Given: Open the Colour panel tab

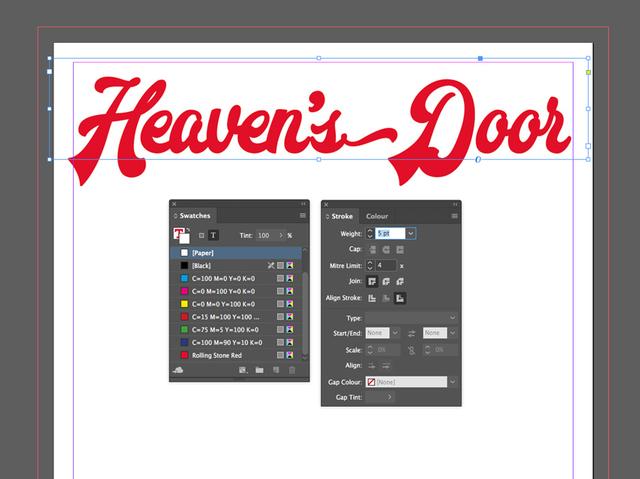Looking at the screenshot, I should coord(377,216).
